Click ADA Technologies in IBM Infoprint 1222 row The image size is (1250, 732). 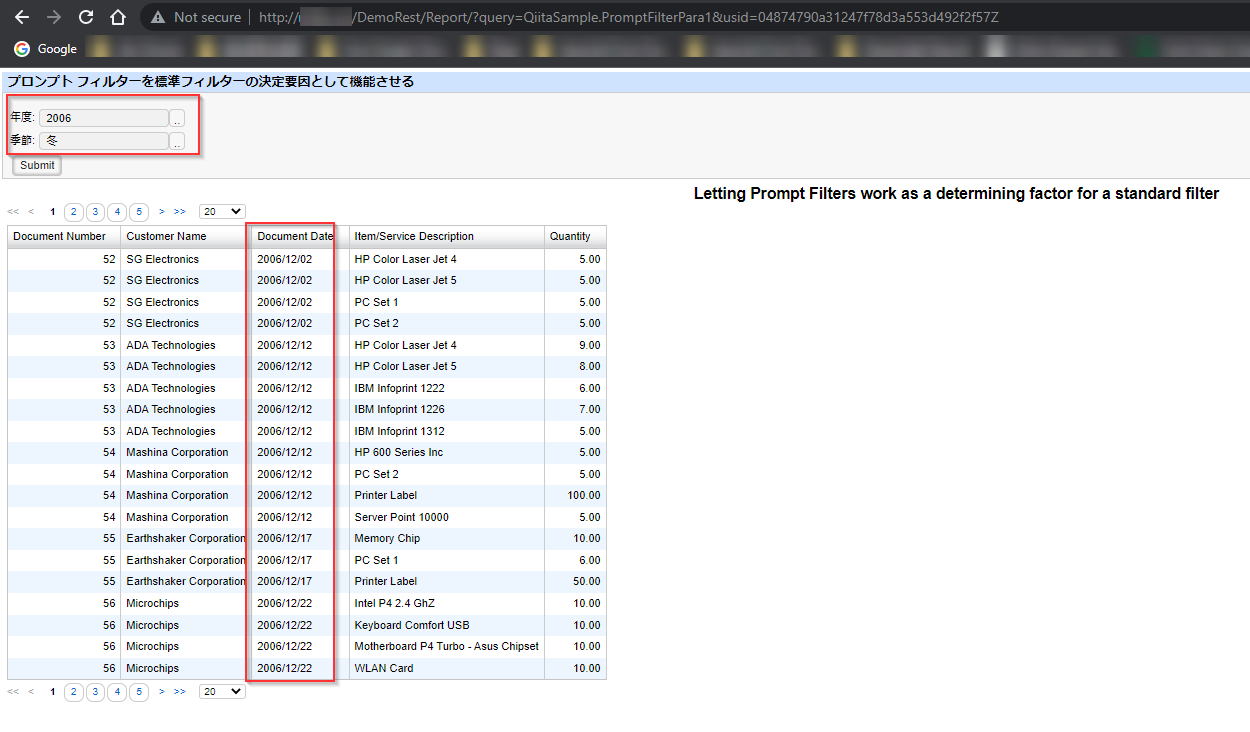pos(185,388)
